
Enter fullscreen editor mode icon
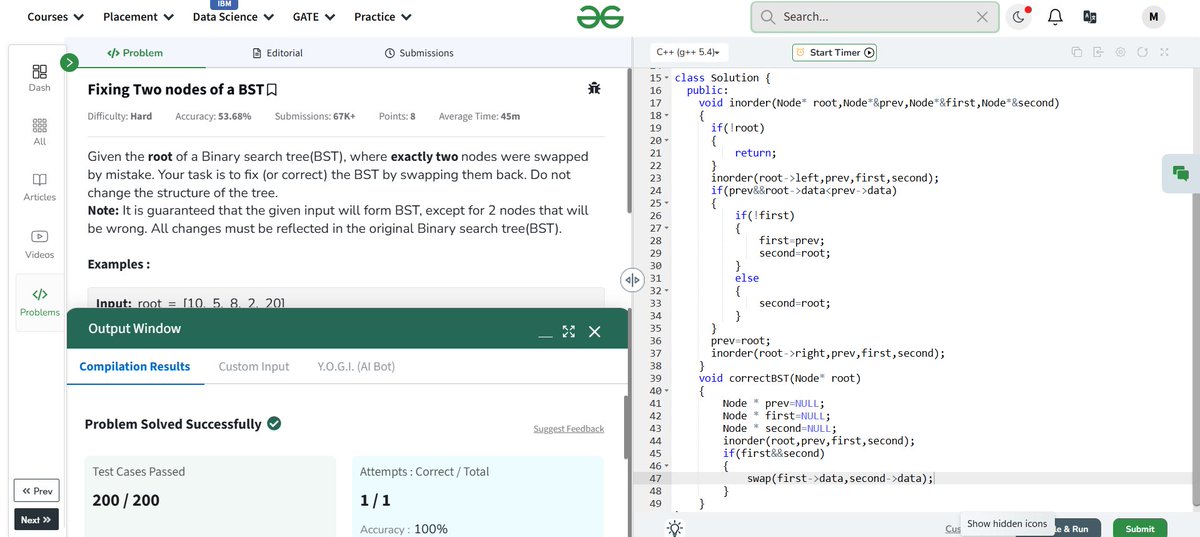[1164, 52]
